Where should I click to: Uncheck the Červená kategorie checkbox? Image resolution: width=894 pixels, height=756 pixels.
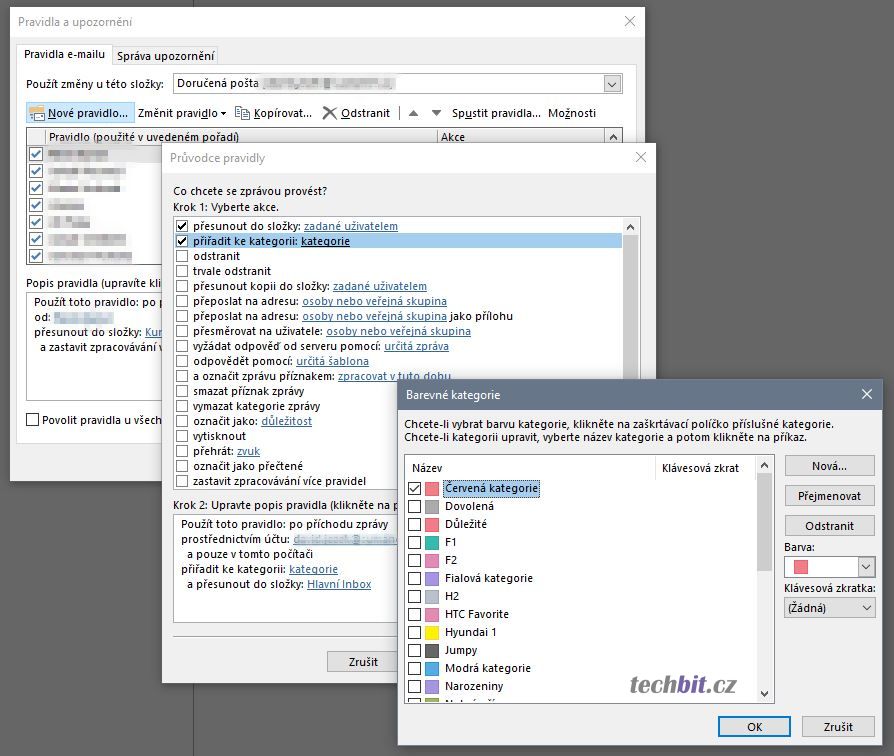click(415, 489)
